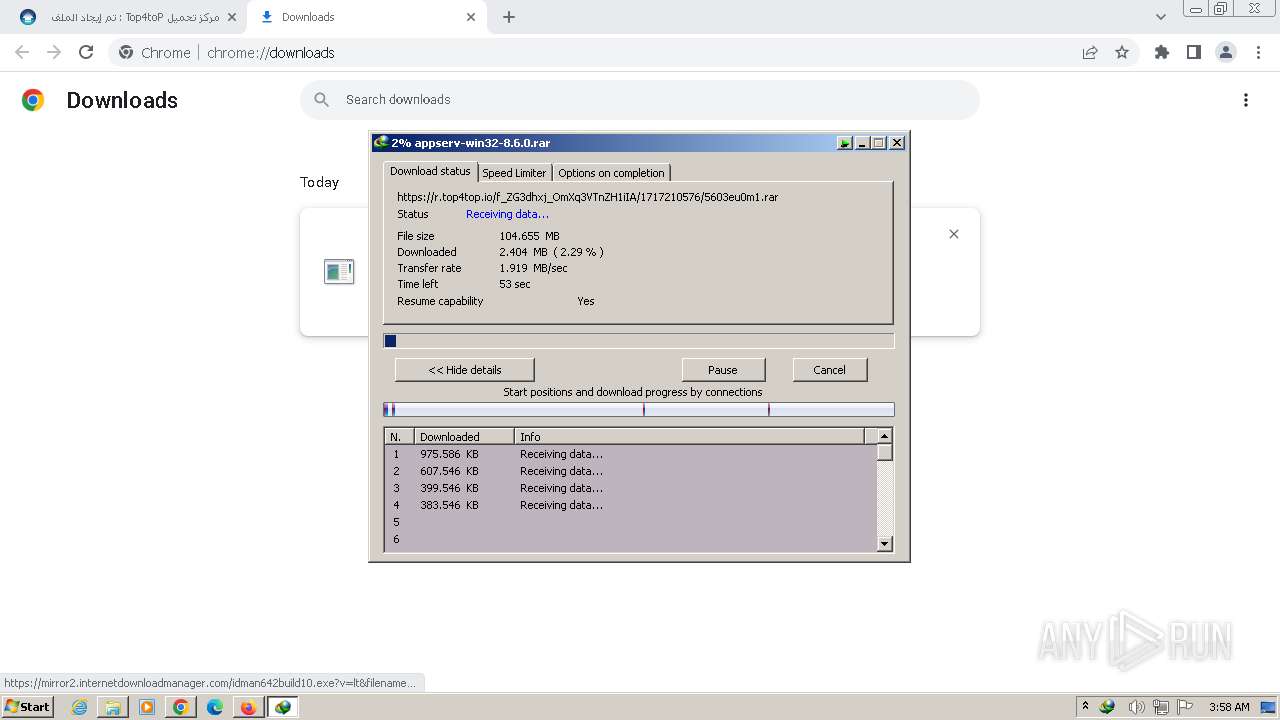This screenshot has width=1280, height=720.
Task: Open Action Center flag icon in tray
Action: pos(1185,707)
